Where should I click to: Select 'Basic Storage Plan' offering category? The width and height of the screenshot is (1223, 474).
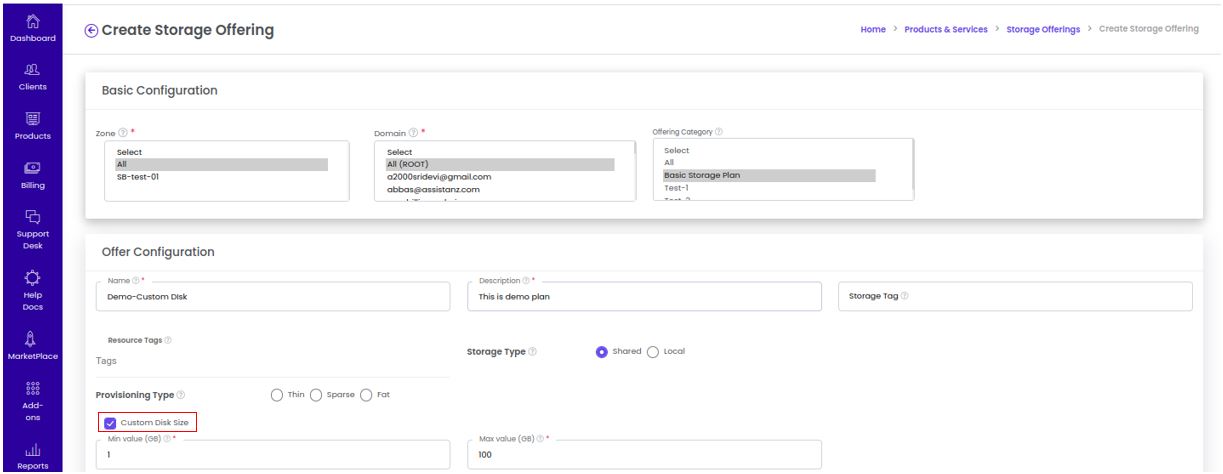pyautogui.click(x=769, y=175)
